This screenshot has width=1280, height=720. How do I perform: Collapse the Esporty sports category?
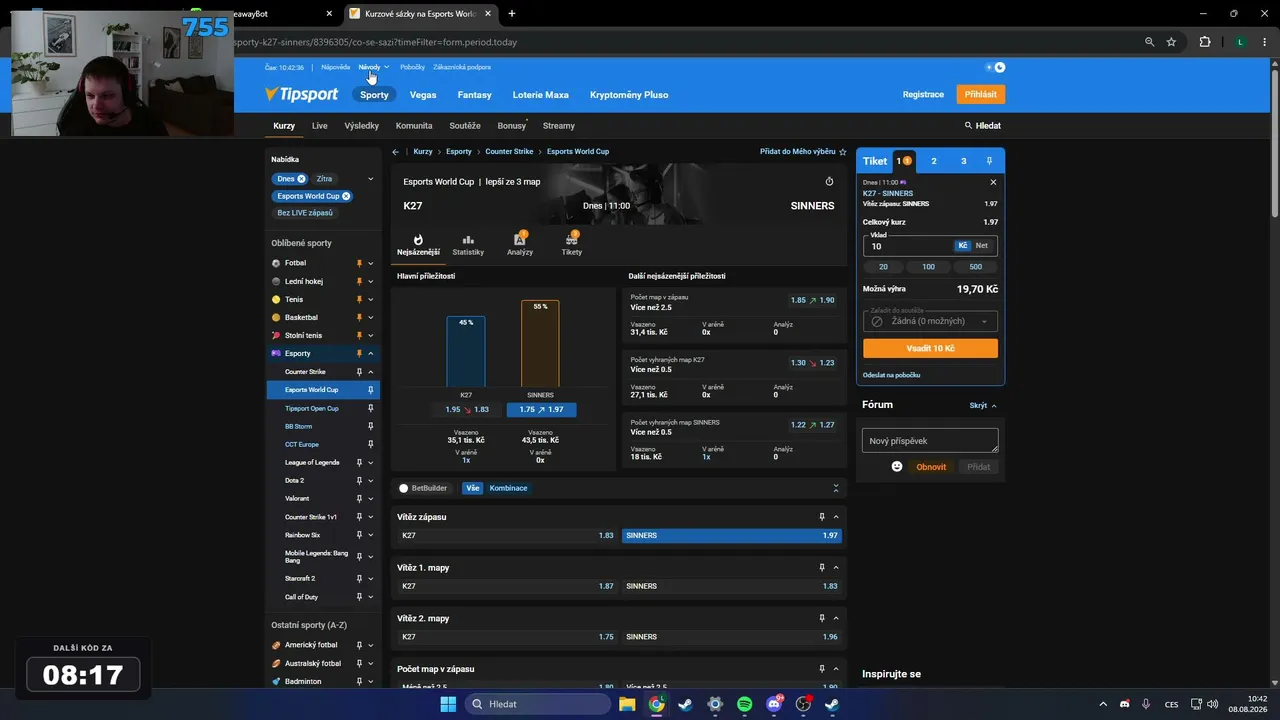click(x=371, y=353)
